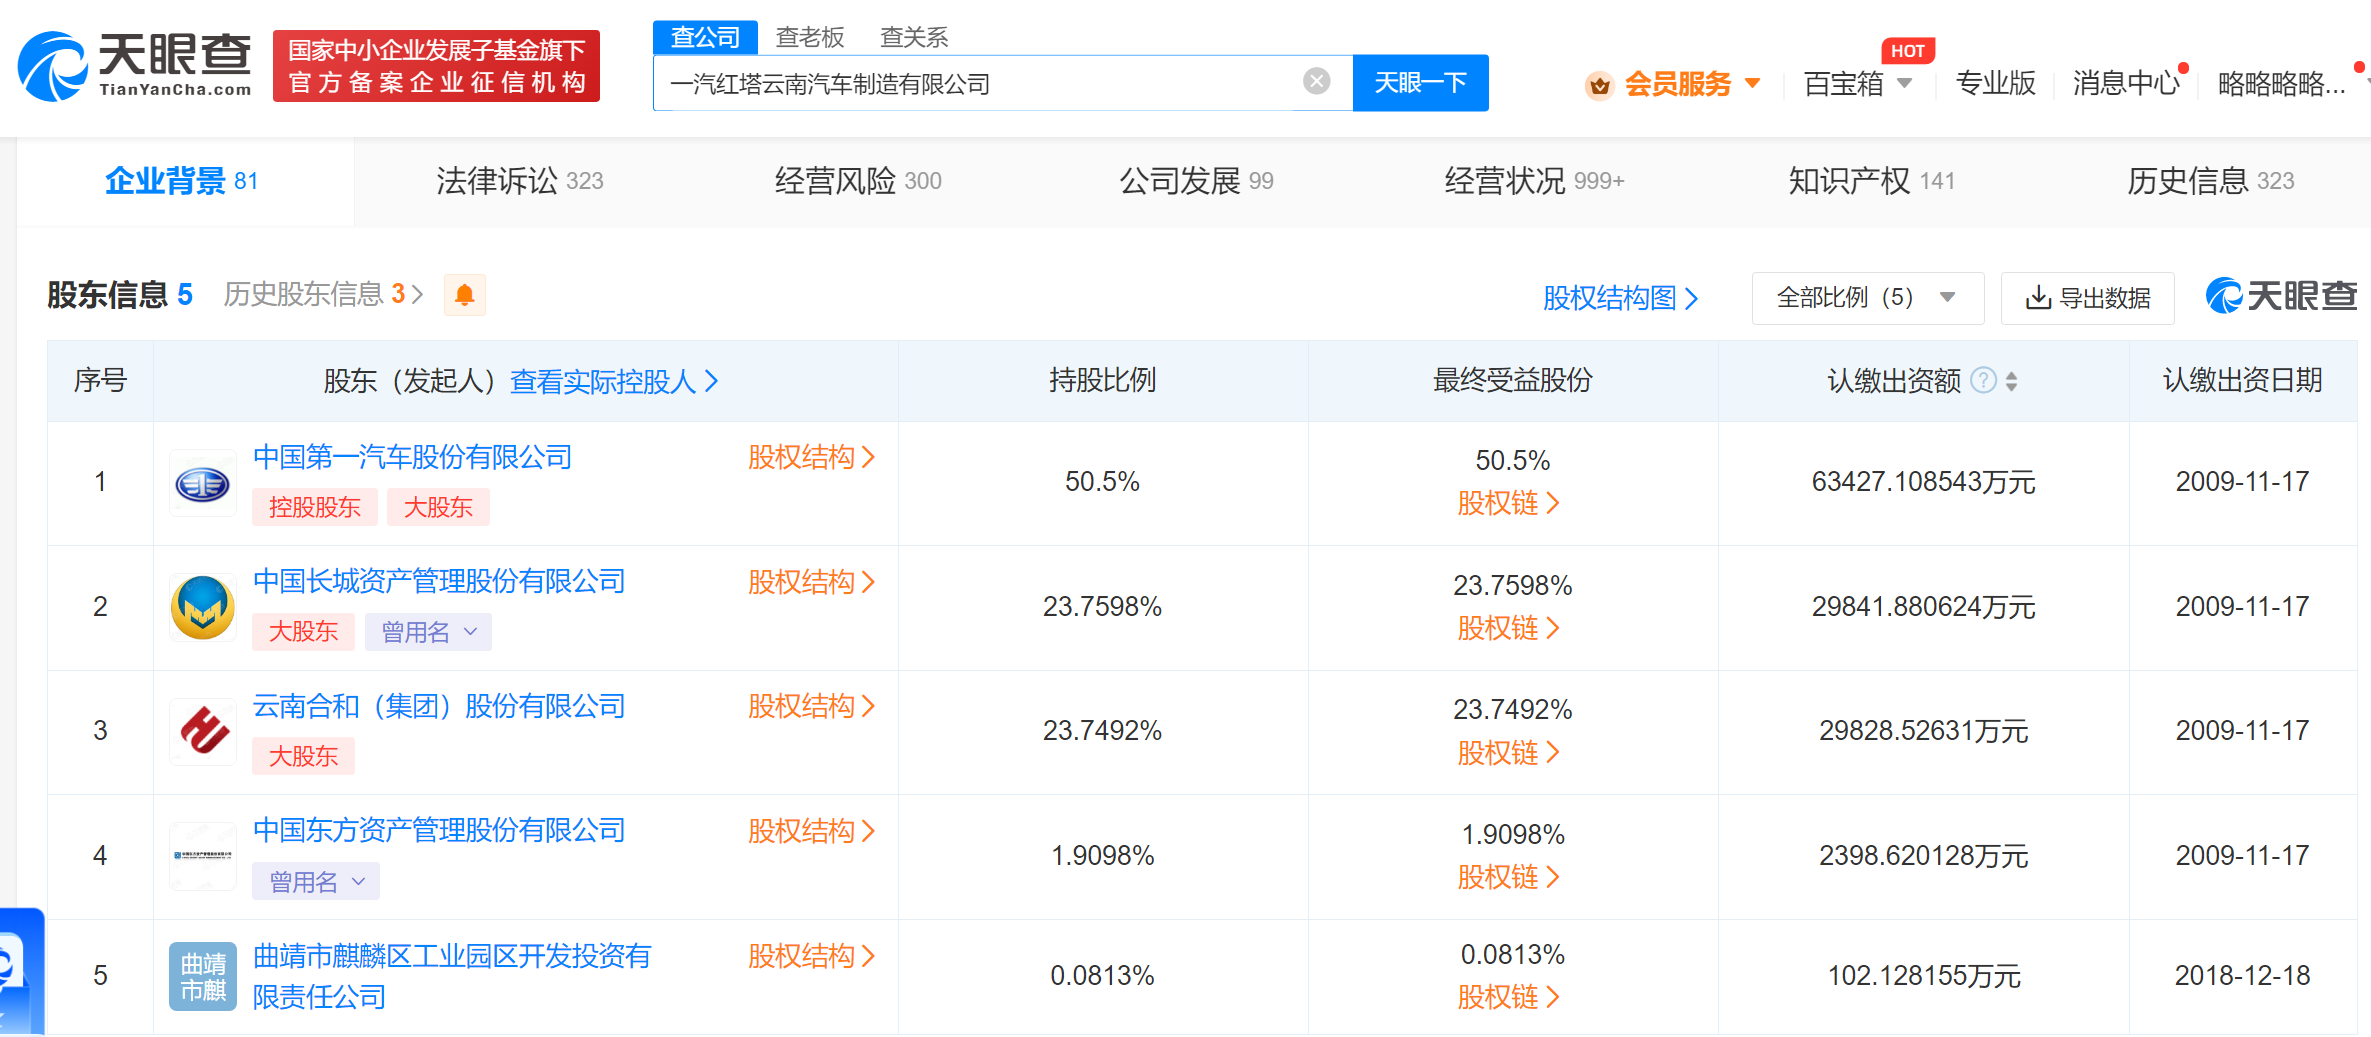Open the 股权结构图 link
This screenshot has height=1037, width=2371.
1620,298
